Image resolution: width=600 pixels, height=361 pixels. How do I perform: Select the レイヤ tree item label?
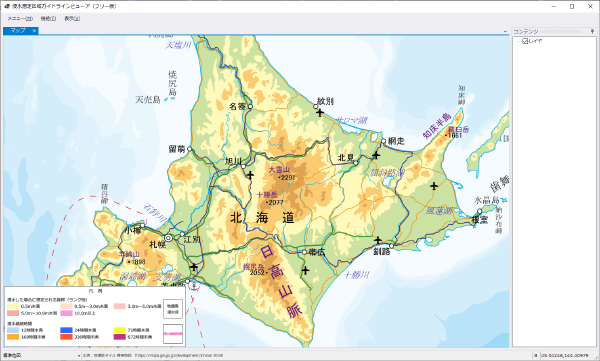coord(535,41)
